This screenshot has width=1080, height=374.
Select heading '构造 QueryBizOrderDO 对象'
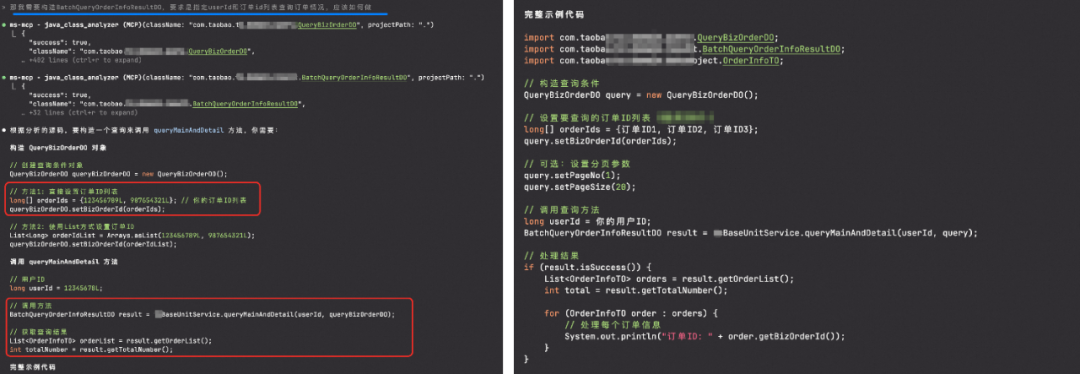click(x=58, y=147)
